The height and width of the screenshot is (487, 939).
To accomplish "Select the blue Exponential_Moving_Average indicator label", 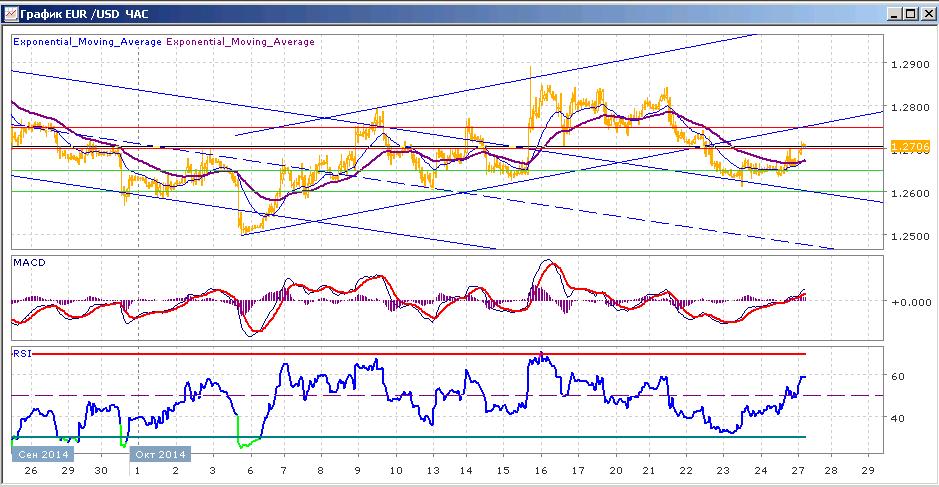I will (87, 42).
